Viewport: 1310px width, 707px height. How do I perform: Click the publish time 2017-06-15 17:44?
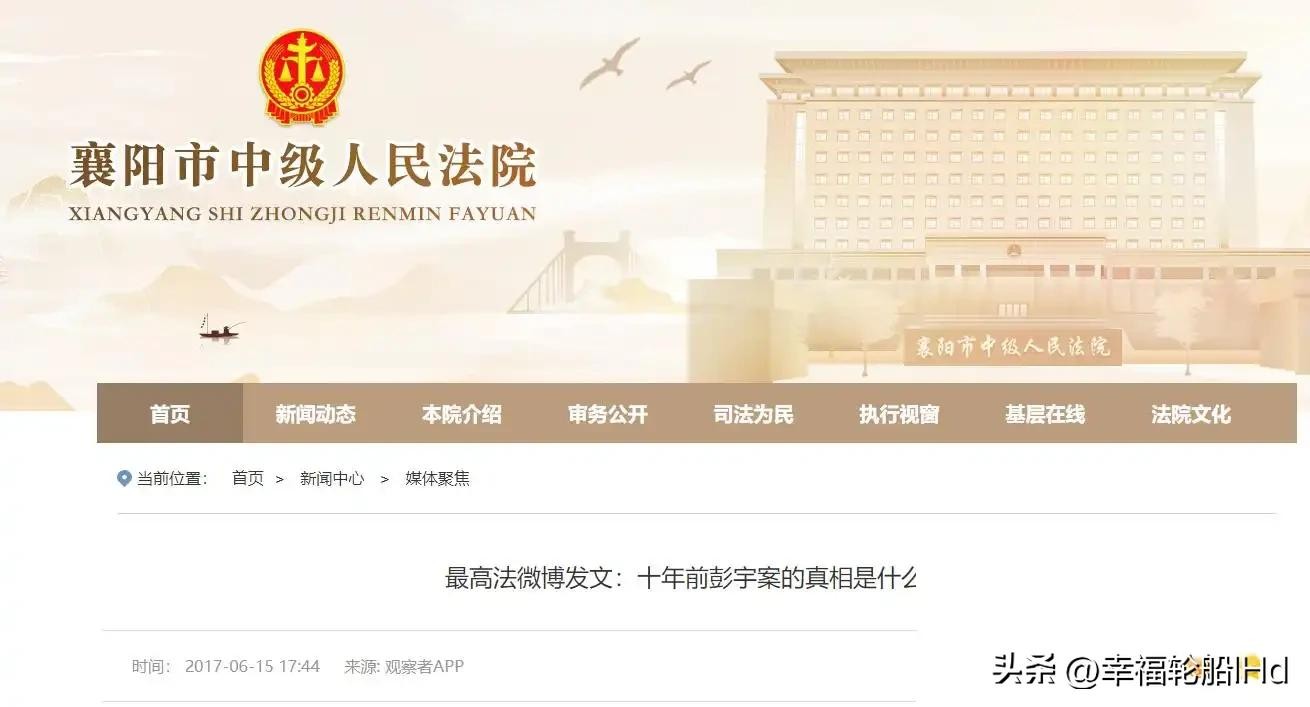pos(252,666)
